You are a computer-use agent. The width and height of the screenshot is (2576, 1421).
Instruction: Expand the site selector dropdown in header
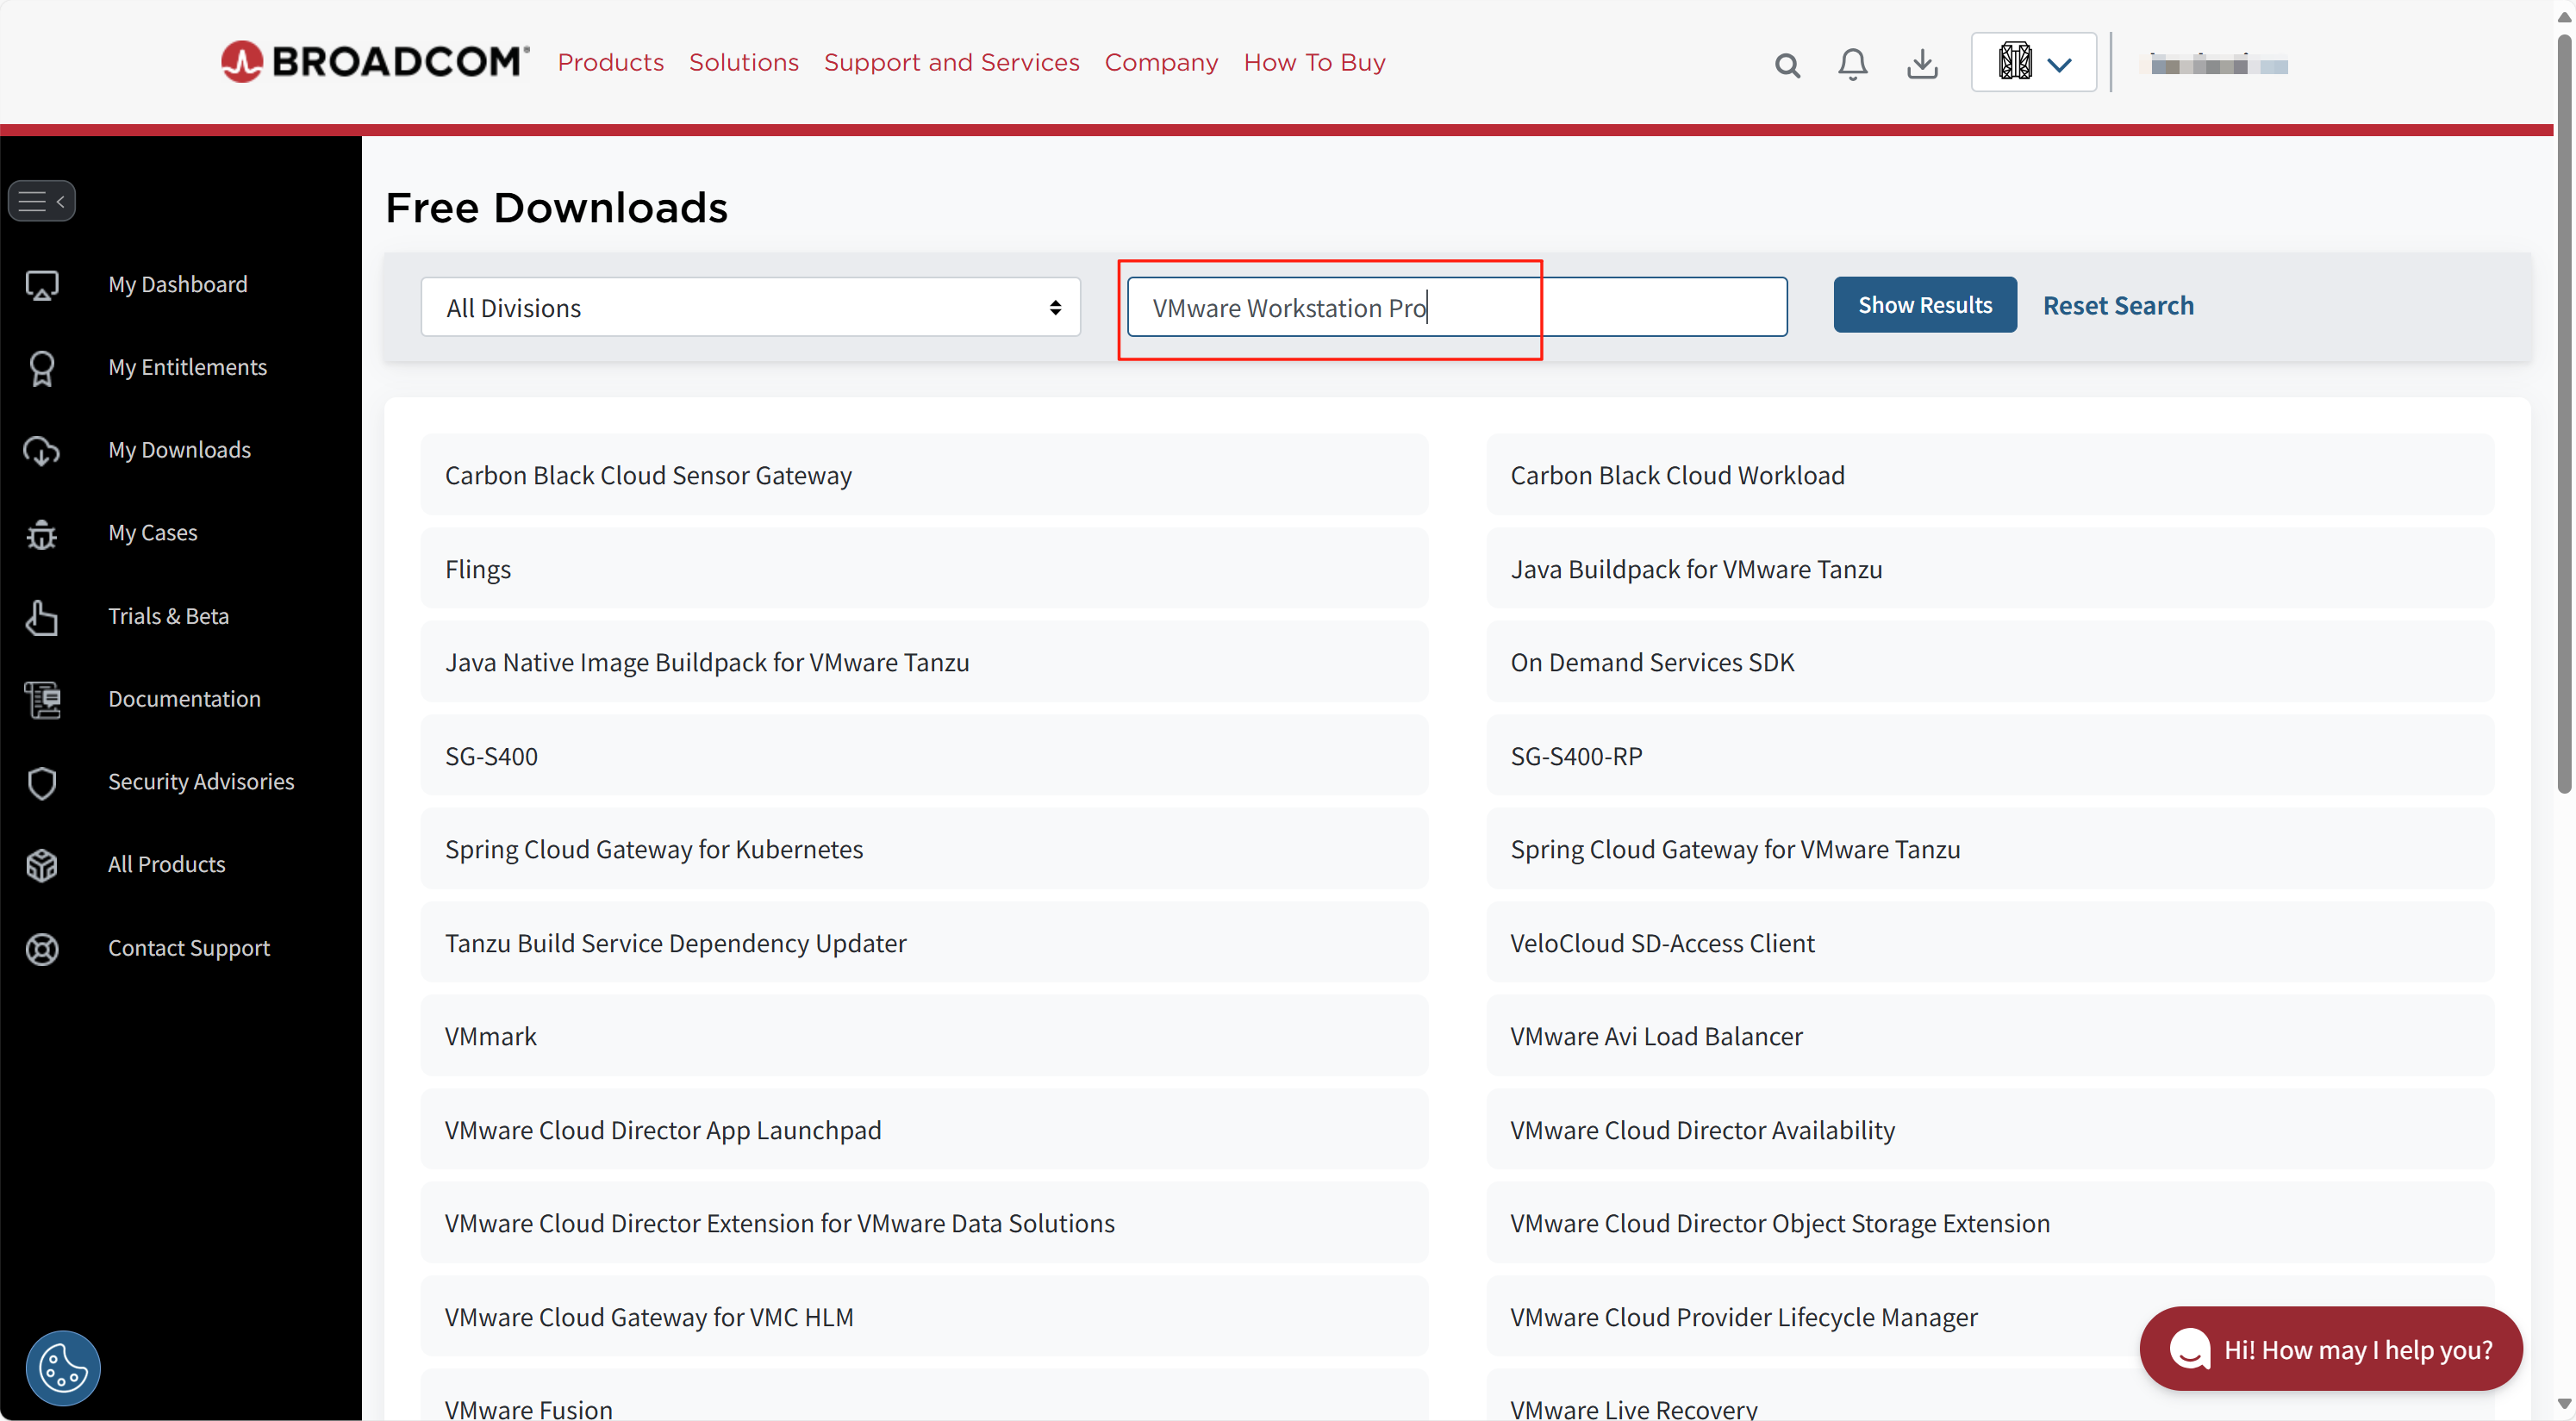tap(2033, 63)
